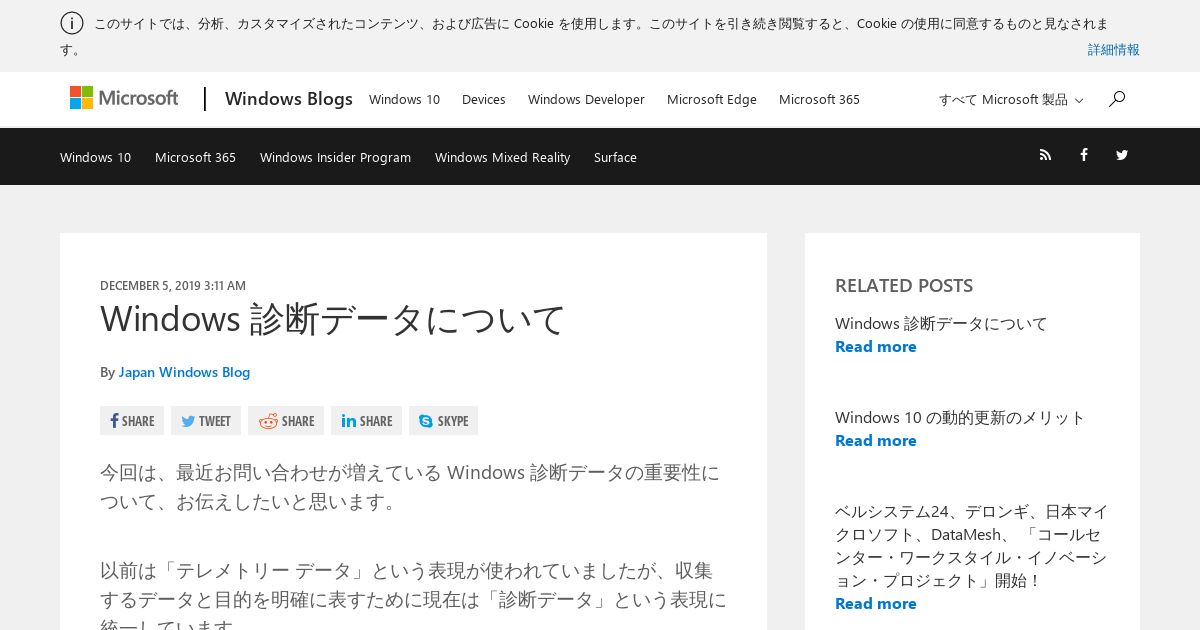Click the TWEET share button
The image size is (1200, 630).
click(206, 421)
